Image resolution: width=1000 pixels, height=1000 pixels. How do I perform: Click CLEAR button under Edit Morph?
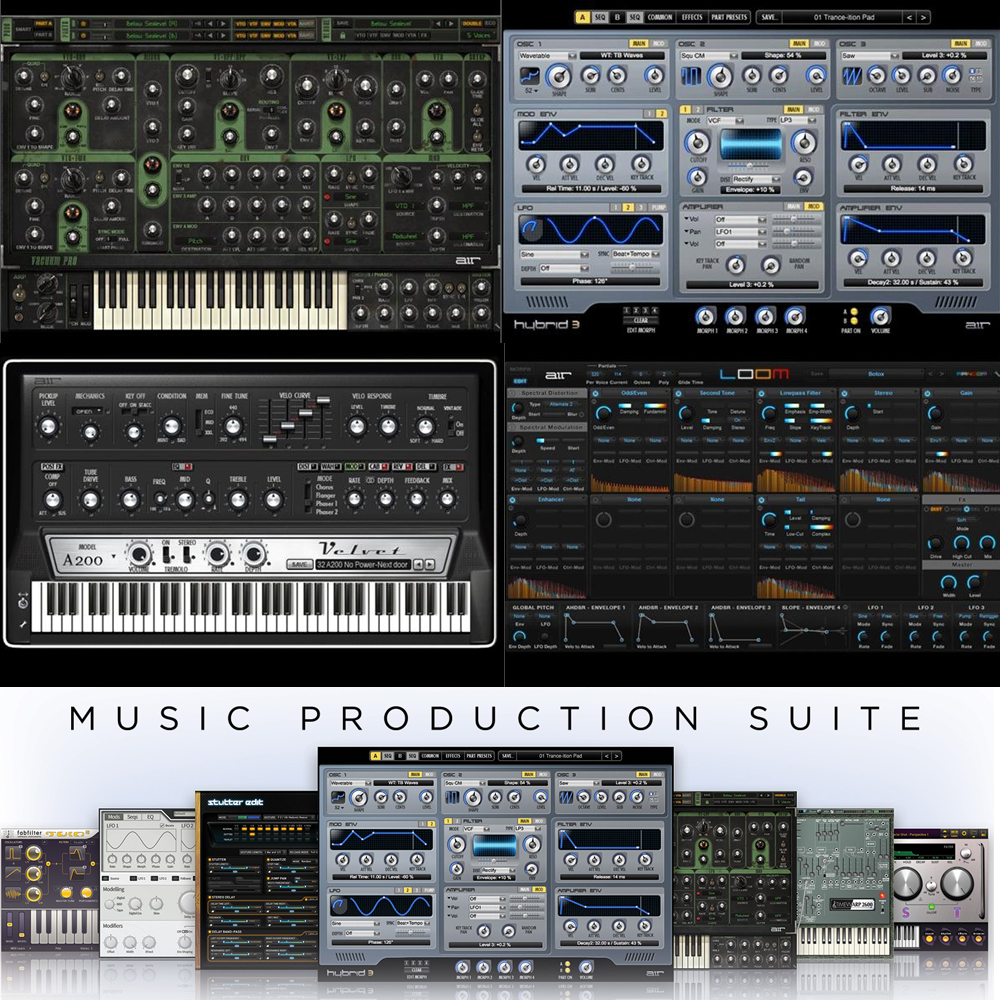coord(641,320)
